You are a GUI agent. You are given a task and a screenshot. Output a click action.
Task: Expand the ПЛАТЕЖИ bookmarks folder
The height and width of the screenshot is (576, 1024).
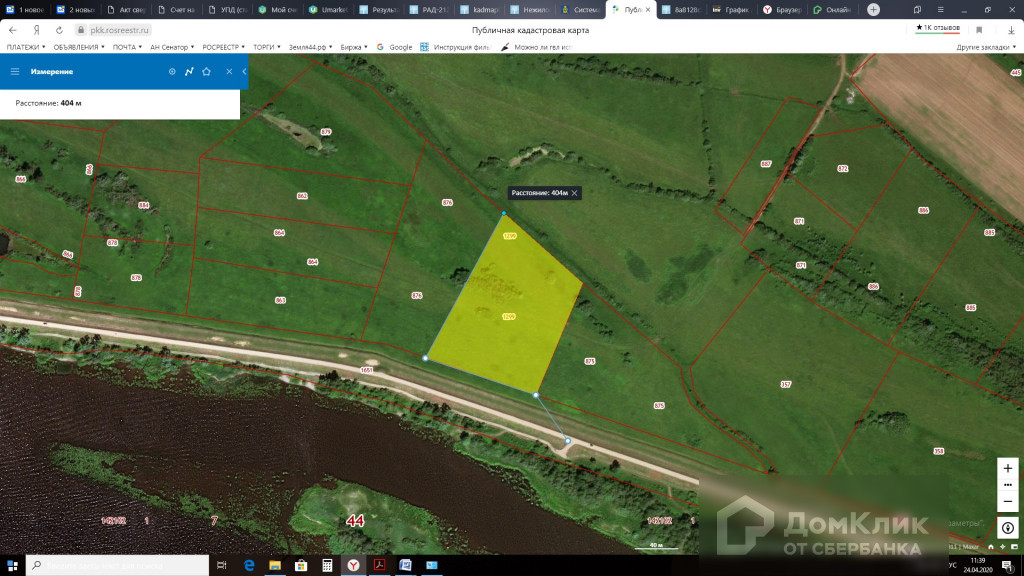pyautogui.click(x=26, y=47)
